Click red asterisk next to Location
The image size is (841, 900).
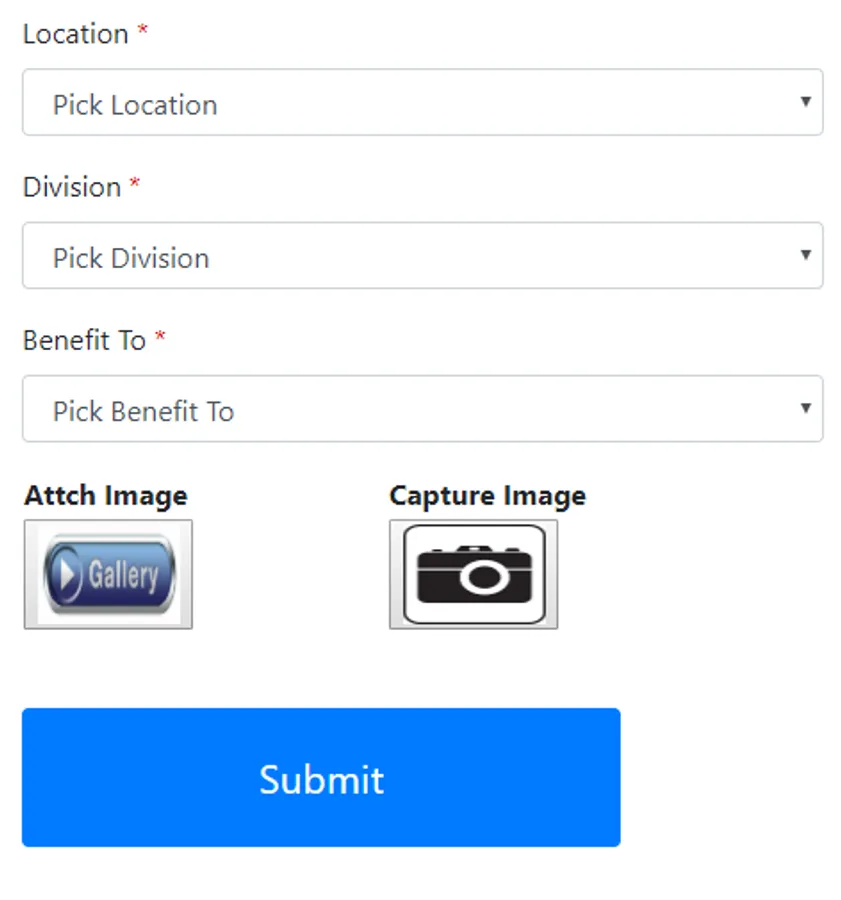pyautogui.click(x=143, y=31)
